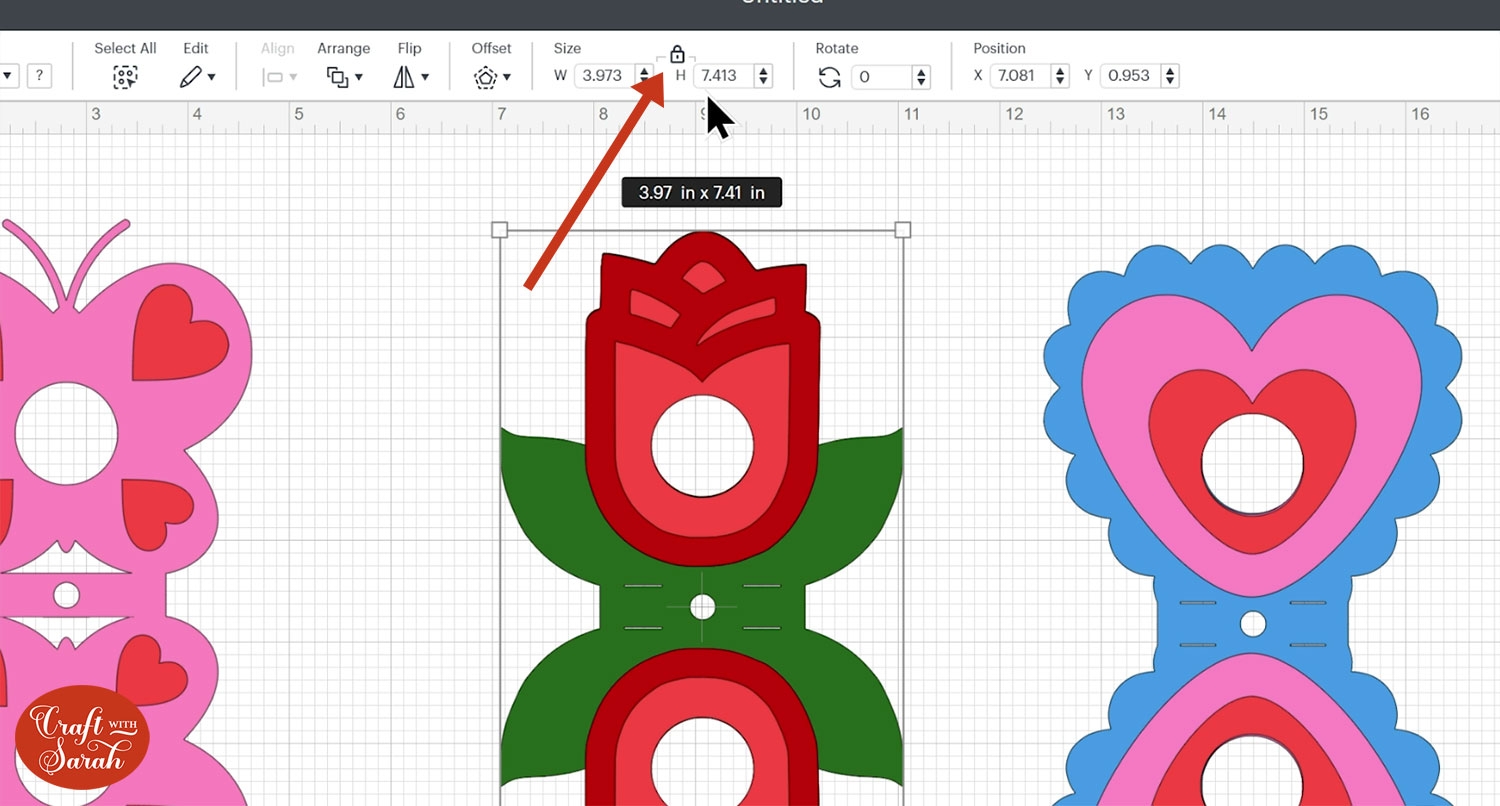Image resolution: width=1500 pixels, height=806 pixels.
Task: Click the Flip mirror icon
Action: (x=405, y=75)
